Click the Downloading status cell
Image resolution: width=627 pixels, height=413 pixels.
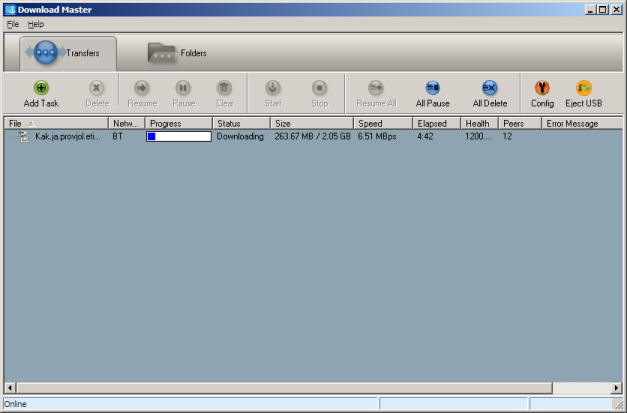(240, 136)
